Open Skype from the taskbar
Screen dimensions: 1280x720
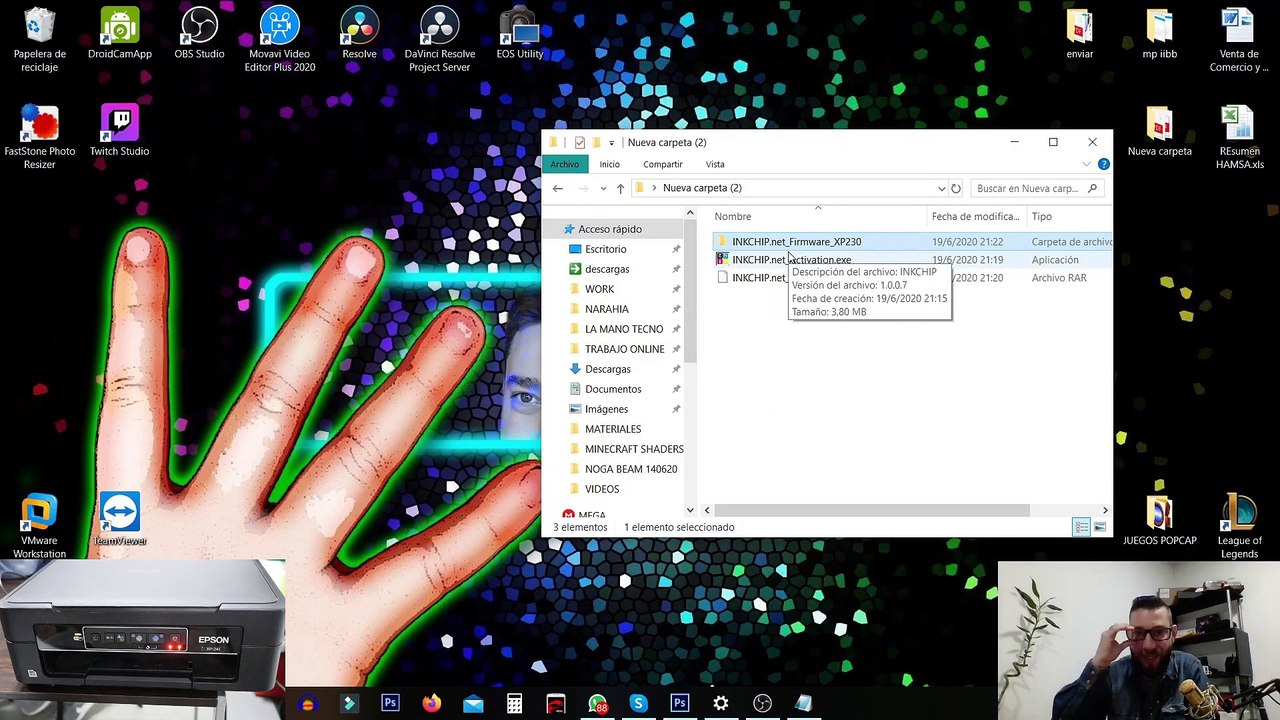(638, 704)
